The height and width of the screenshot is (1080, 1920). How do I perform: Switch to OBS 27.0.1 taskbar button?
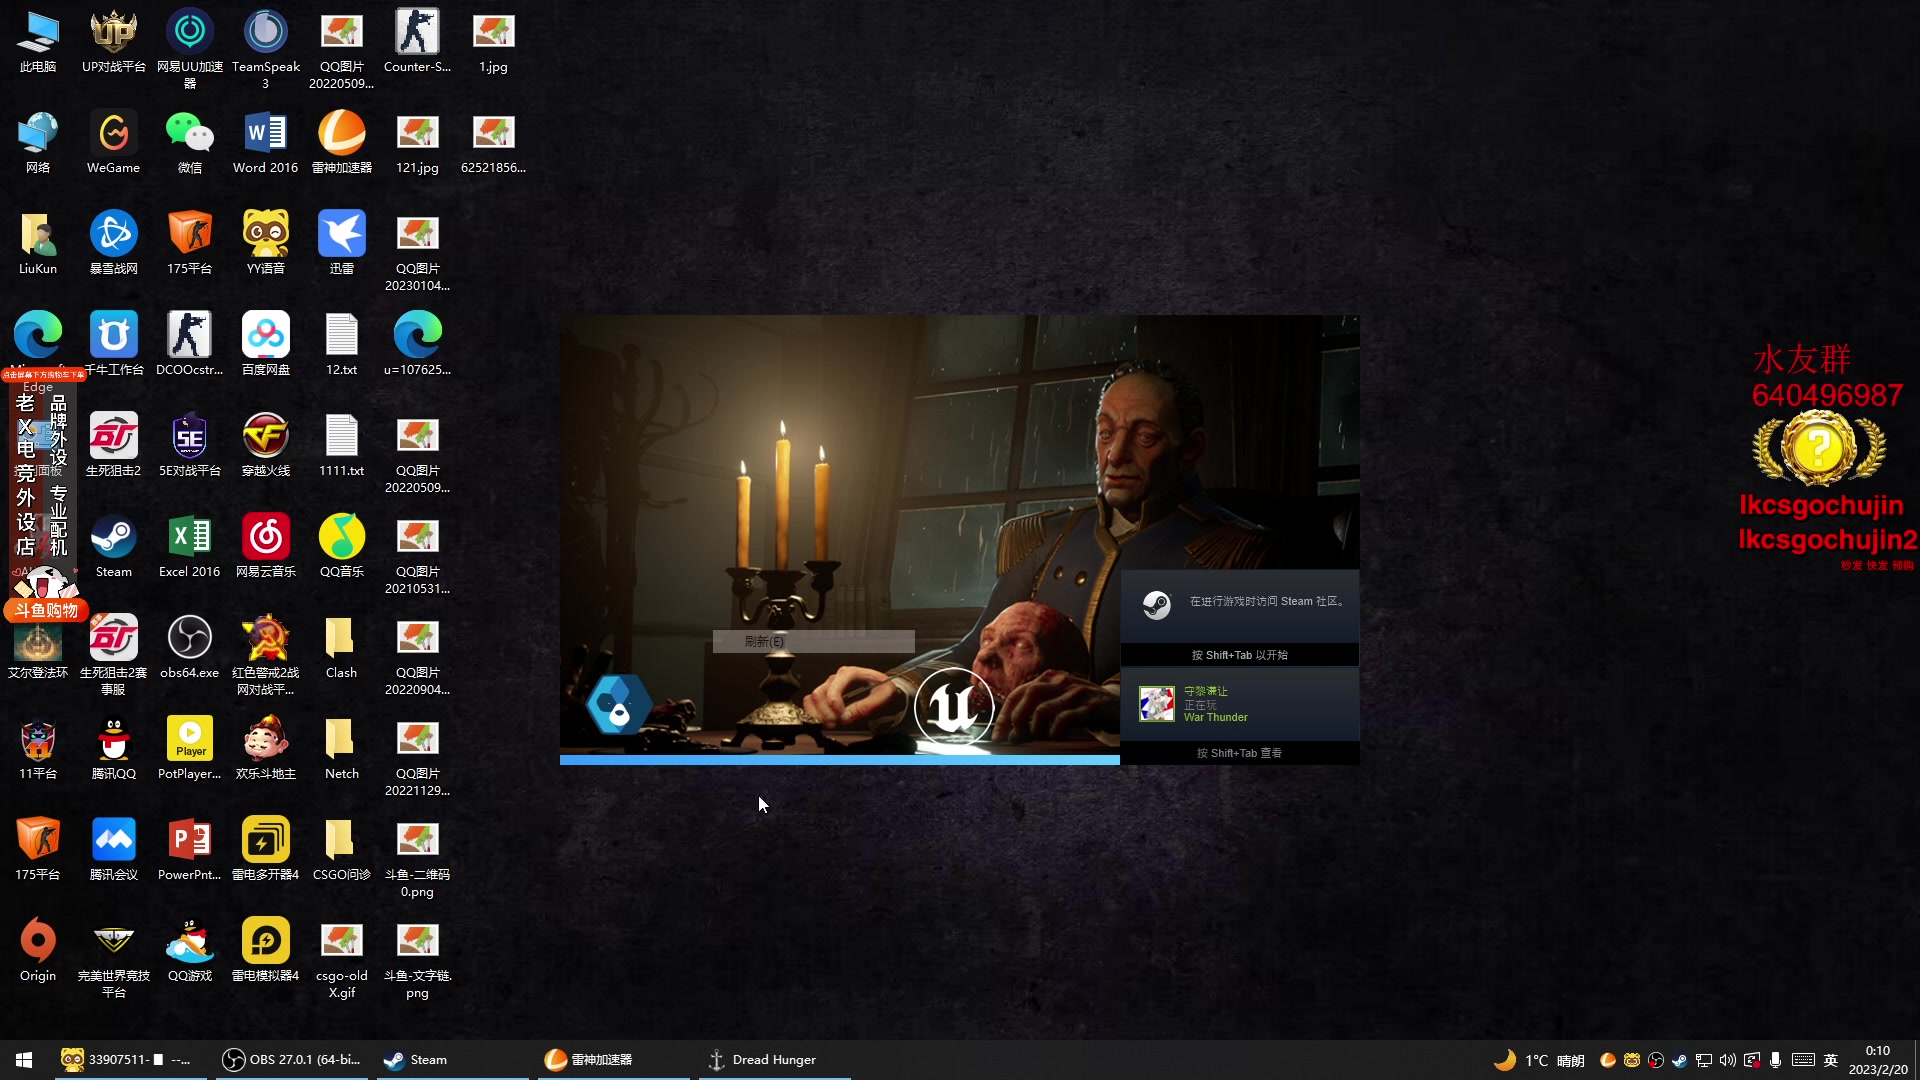point(291,1060)
